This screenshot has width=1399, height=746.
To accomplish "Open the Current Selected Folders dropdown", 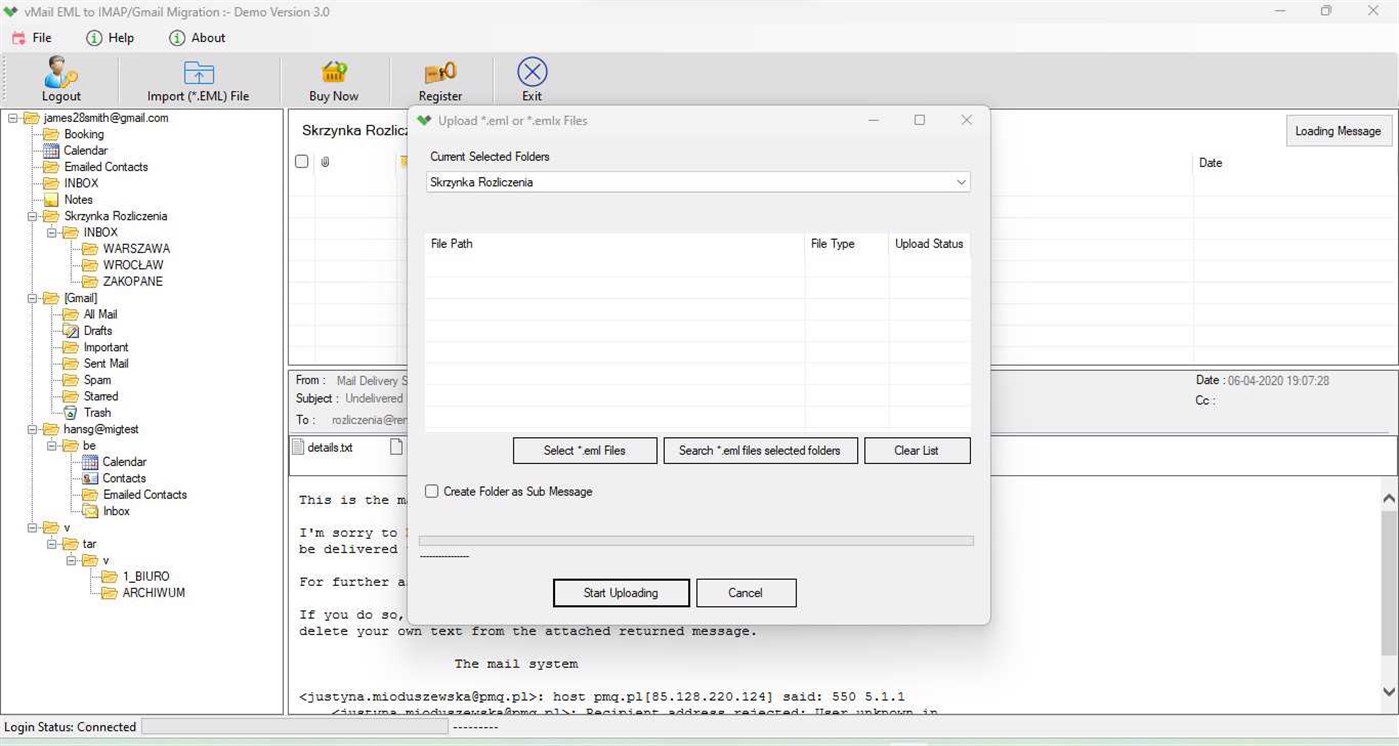I will (960, 182).
